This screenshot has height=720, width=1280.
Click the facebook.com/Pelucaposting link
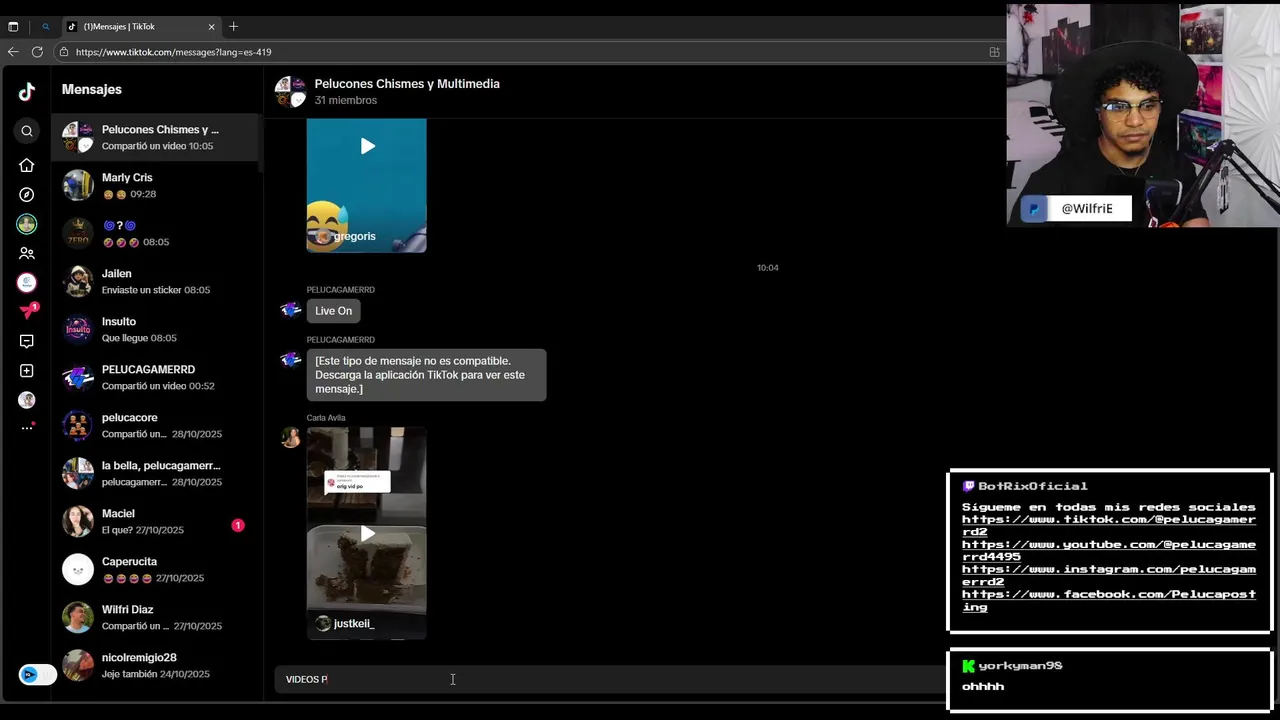[x=1109, y=601]
